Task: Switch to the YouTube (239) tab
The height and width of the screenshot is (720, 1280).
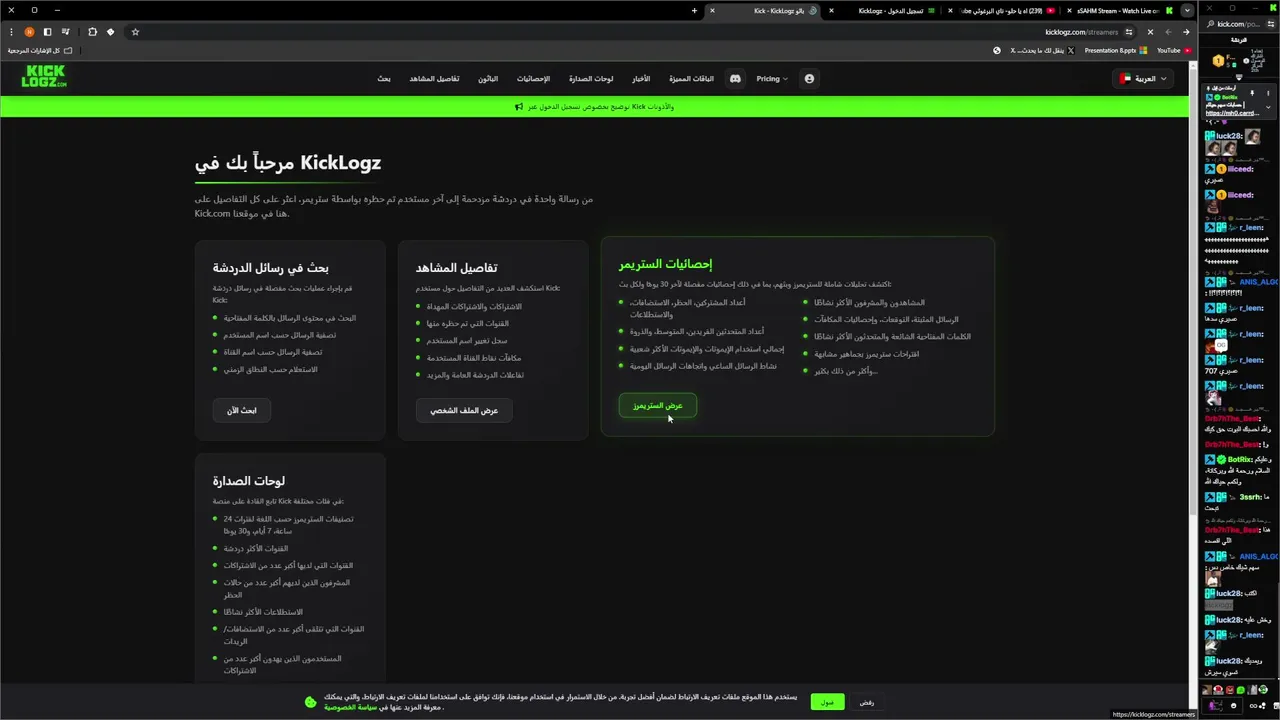Action: [x=1003, y=11]
